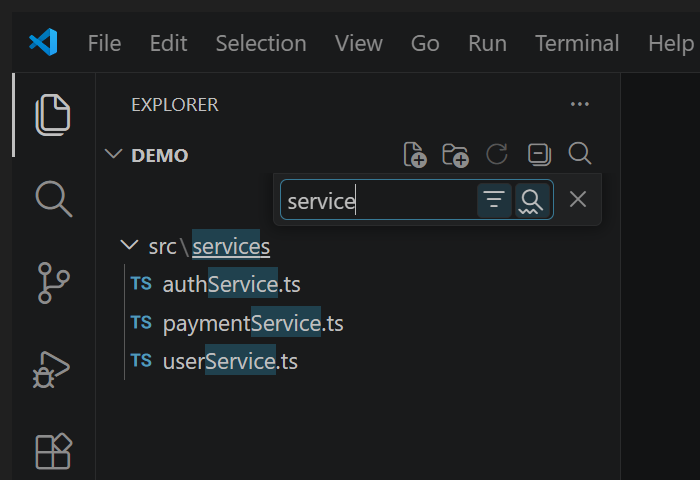Click the TS icon beside paymentService.ts
Viewport: 700px width, 480px height.
point(141,322)
